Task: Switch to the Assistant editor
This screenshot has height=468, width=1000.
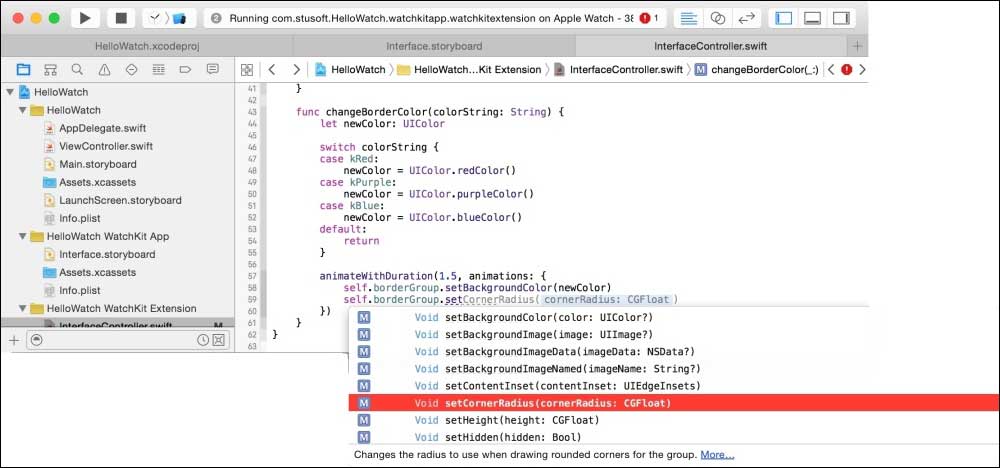Action: pos(718,18)
